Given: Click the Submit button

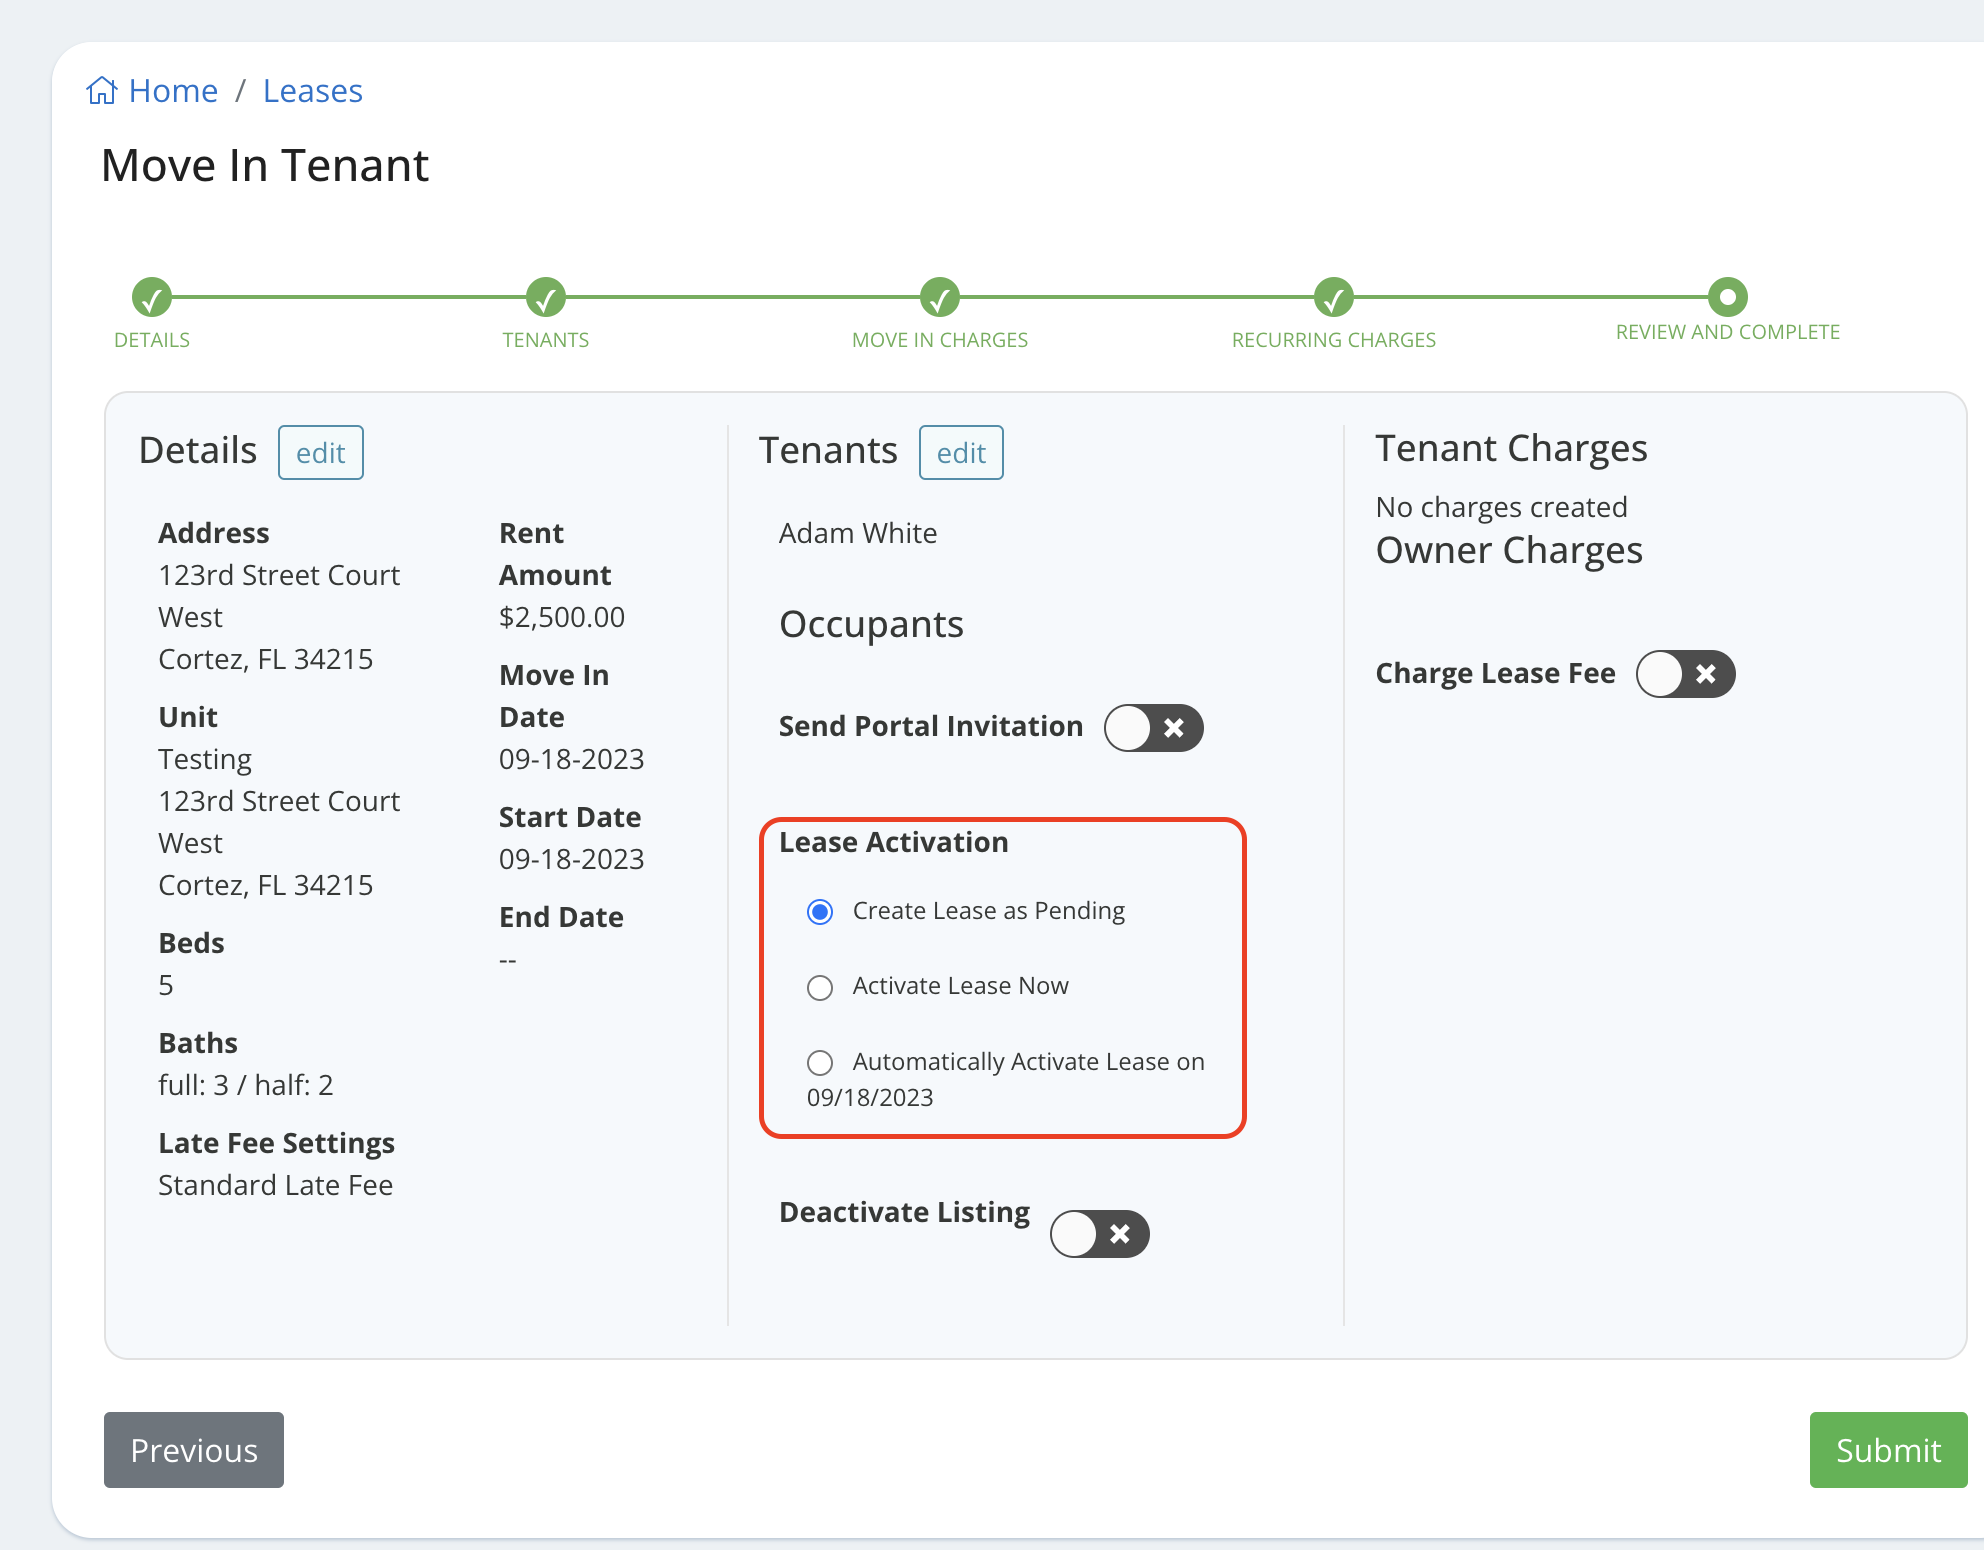Looking at the screenshot, I should click(x=1887, y=1450).
